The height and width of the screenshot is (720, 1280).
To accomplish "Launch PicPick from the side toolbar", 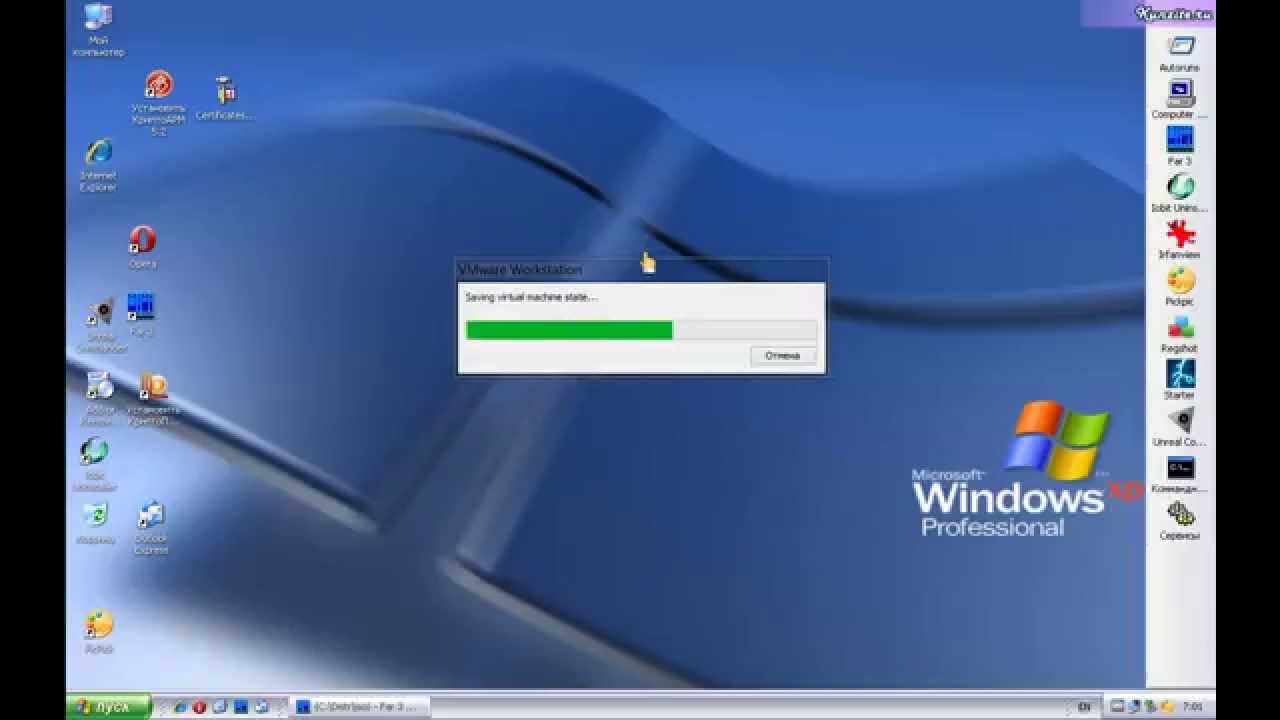I will pos(1180,287).
